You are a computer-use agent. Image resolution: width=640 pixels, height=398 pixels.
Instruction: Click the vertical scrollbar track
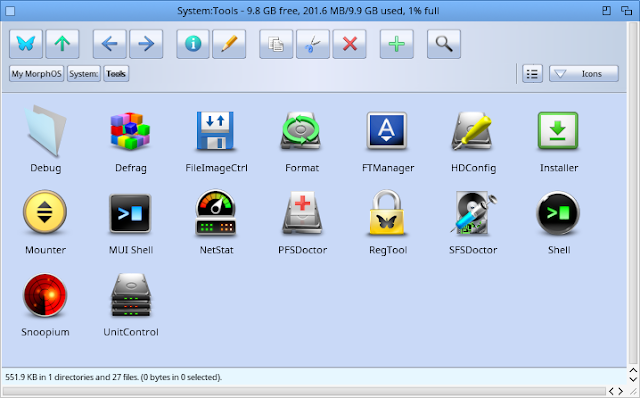point(633,192)
